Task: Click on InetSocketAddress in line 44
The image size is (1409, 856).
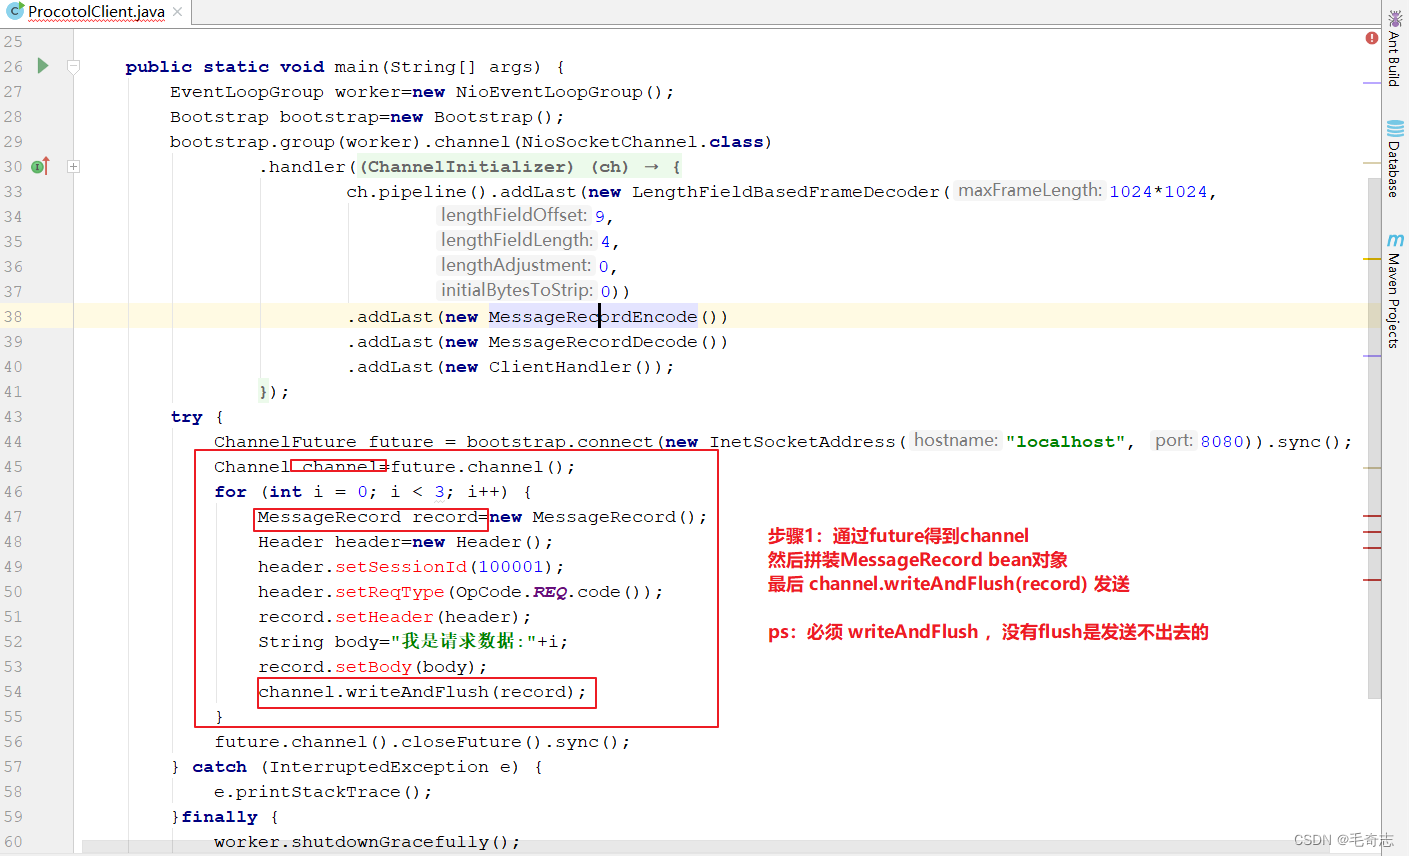Action: (x=803, y=442)
